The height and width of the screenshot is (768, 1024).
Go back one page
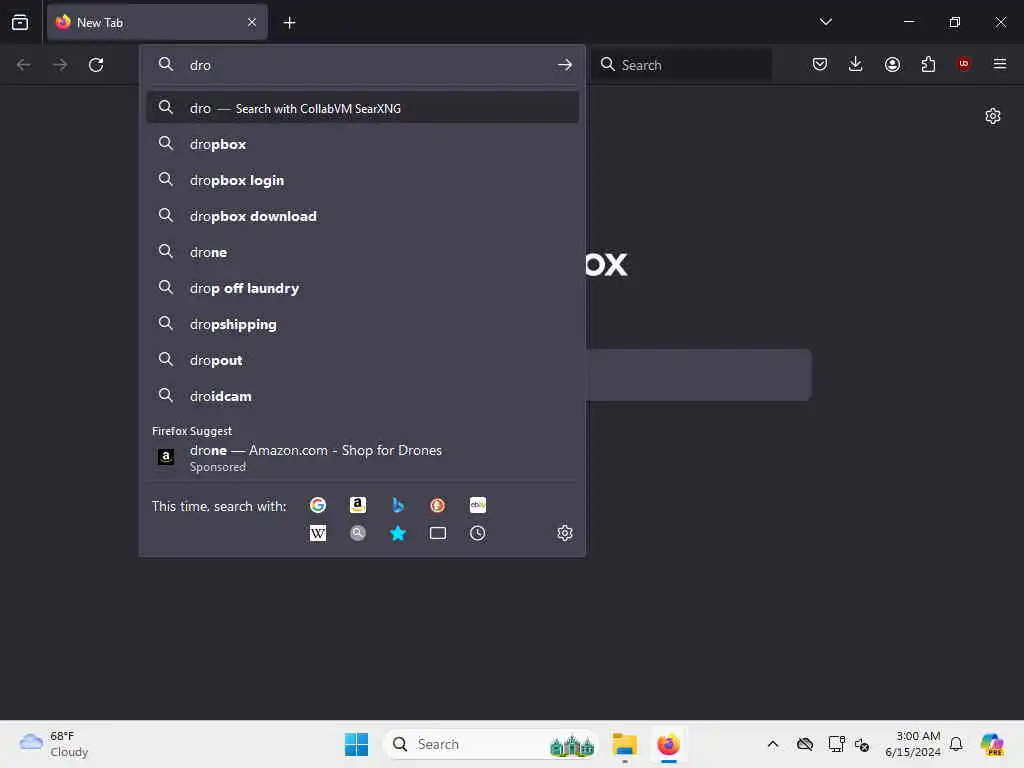click(x=24, y=65)
